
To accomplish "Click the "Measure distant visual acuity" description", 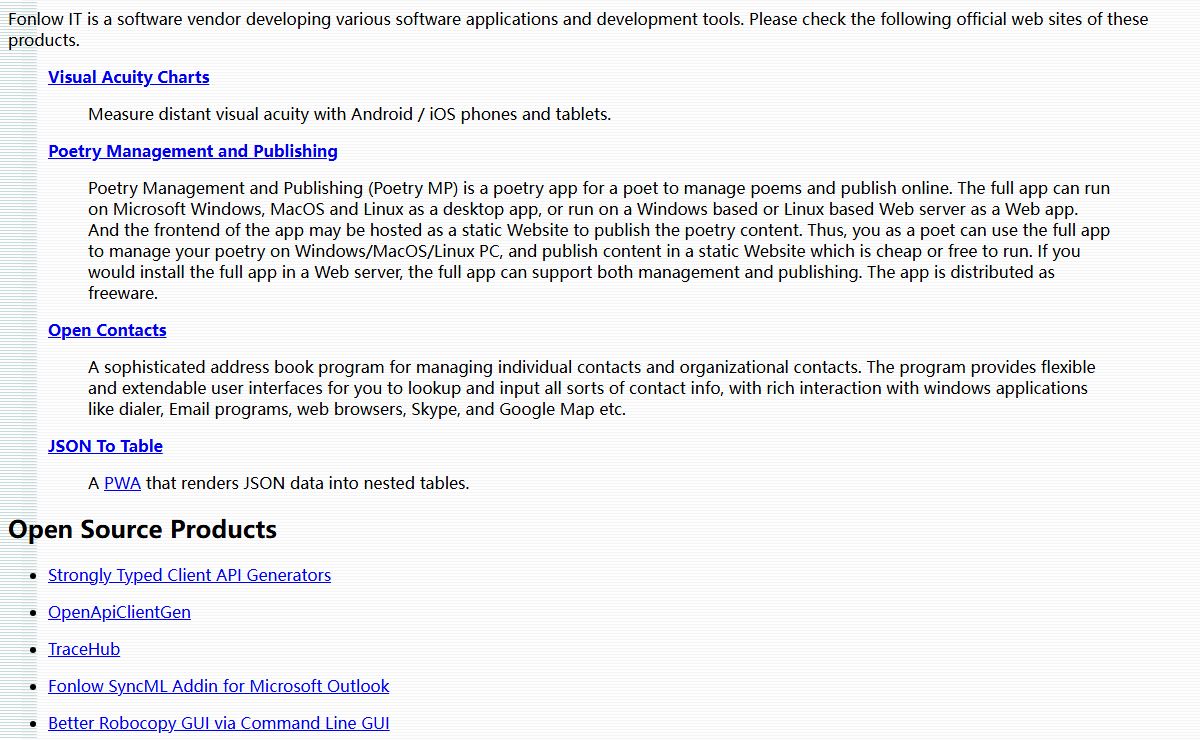I will pos(349,114).
